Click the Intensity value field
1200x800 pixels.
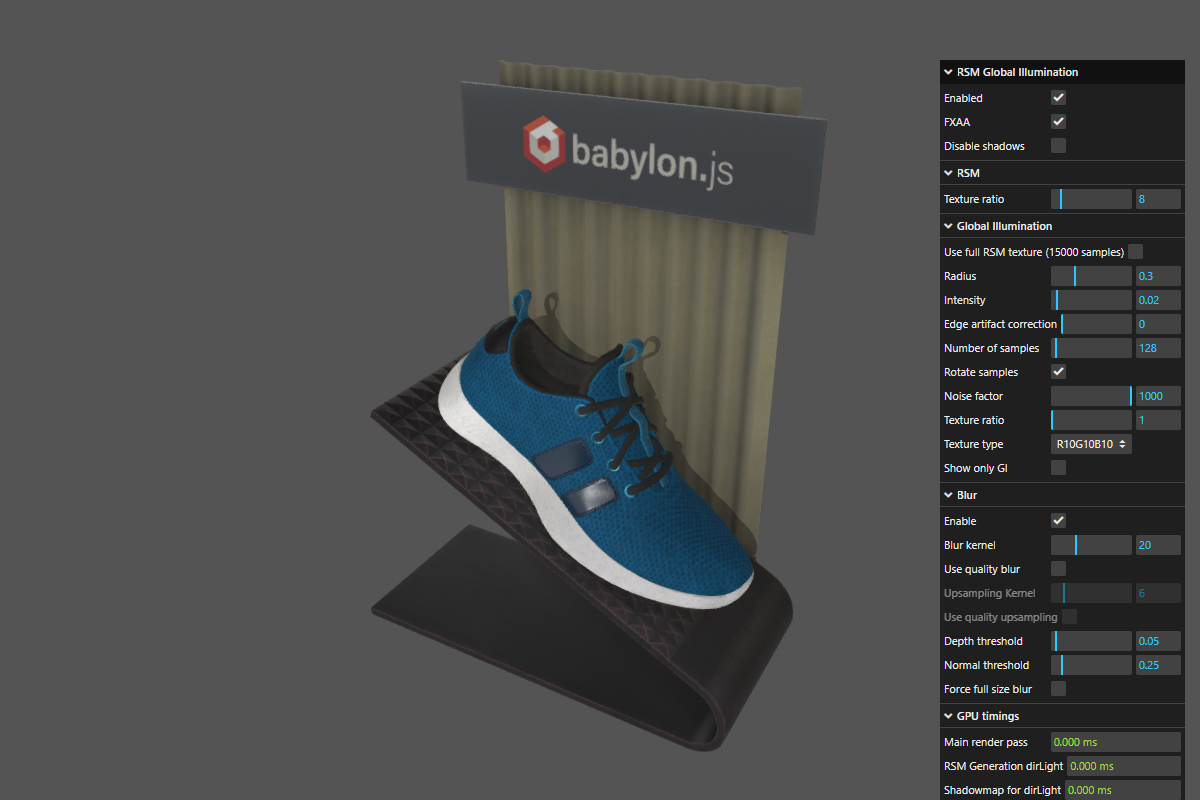coord(1157,299)
